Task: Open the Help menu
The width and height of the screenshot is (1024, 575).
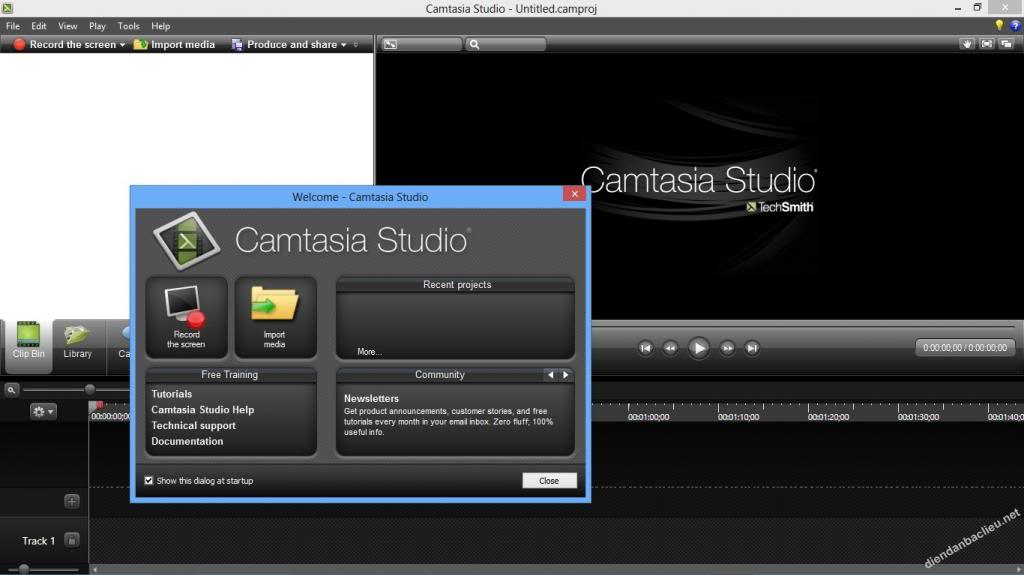Action: point(161,26)
